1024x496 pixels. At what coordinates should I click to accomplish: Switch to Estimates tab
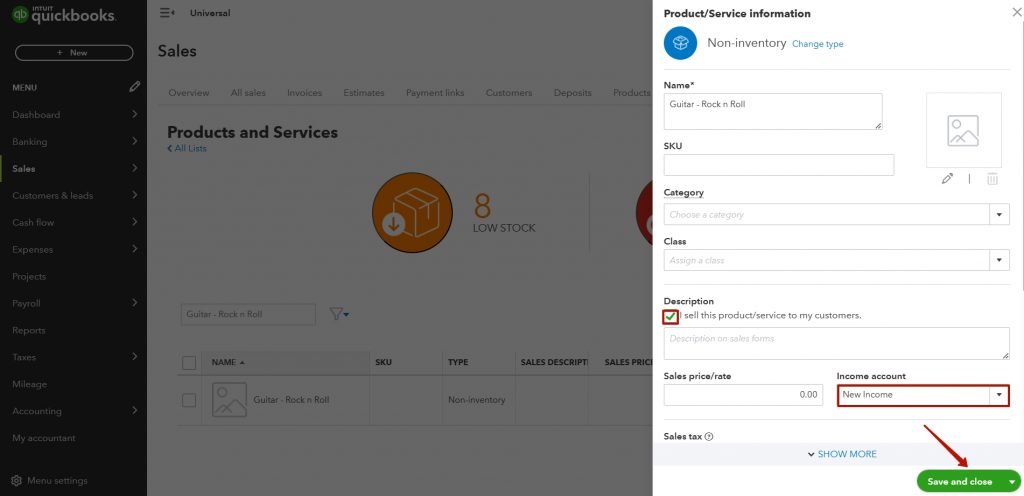[x=364, y=93]
